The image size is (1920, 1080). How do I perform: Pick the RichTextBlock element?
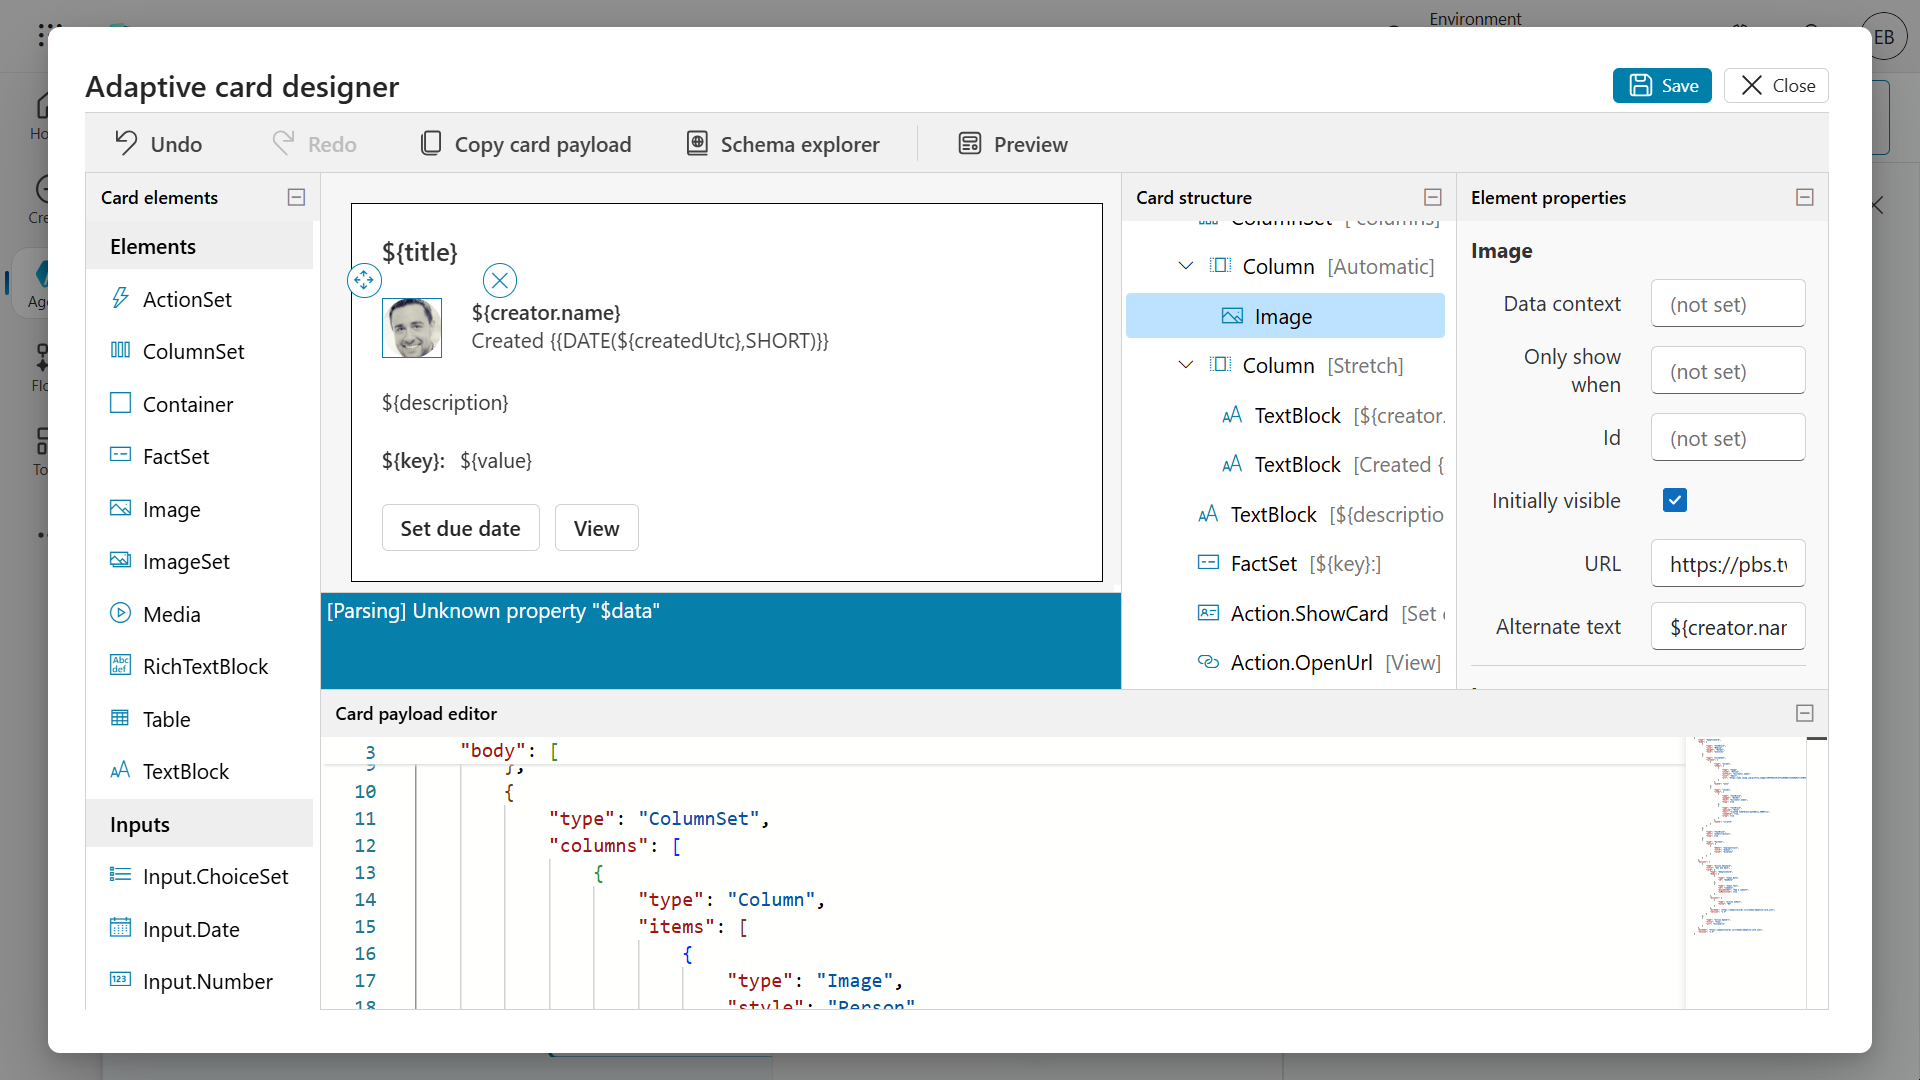(205, 666)
